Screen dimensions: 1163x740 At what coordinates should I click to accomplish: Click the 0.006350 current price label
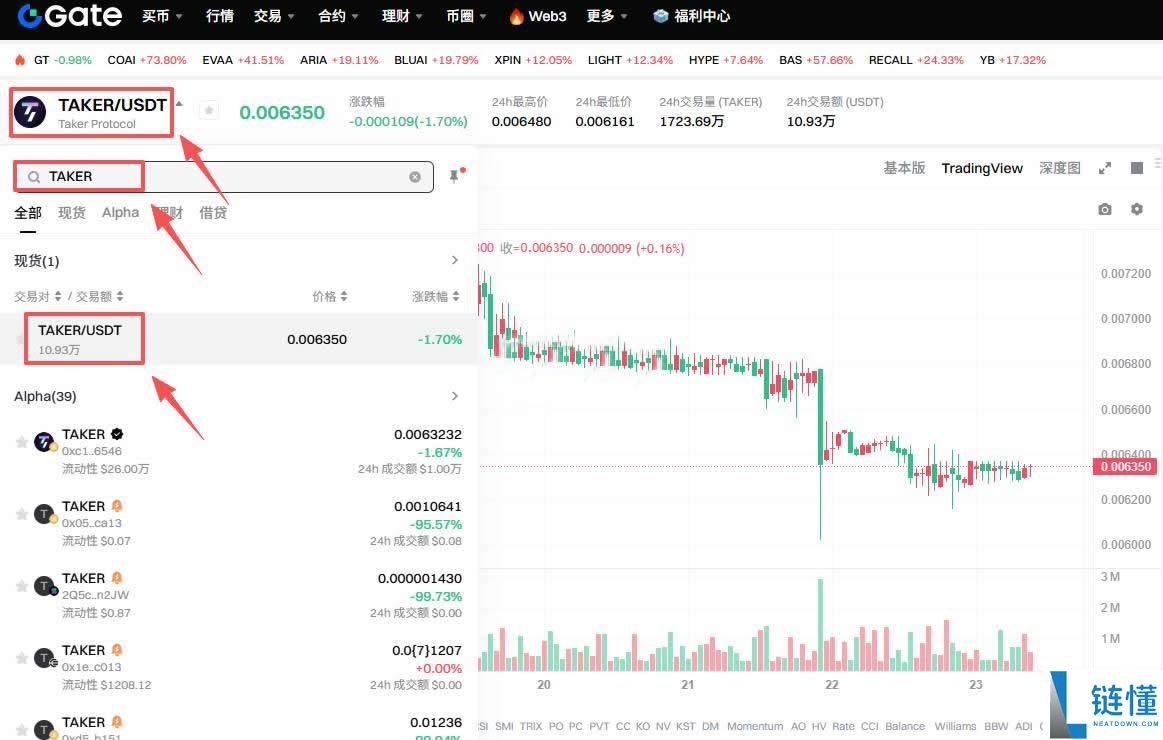click(1125, 466)
